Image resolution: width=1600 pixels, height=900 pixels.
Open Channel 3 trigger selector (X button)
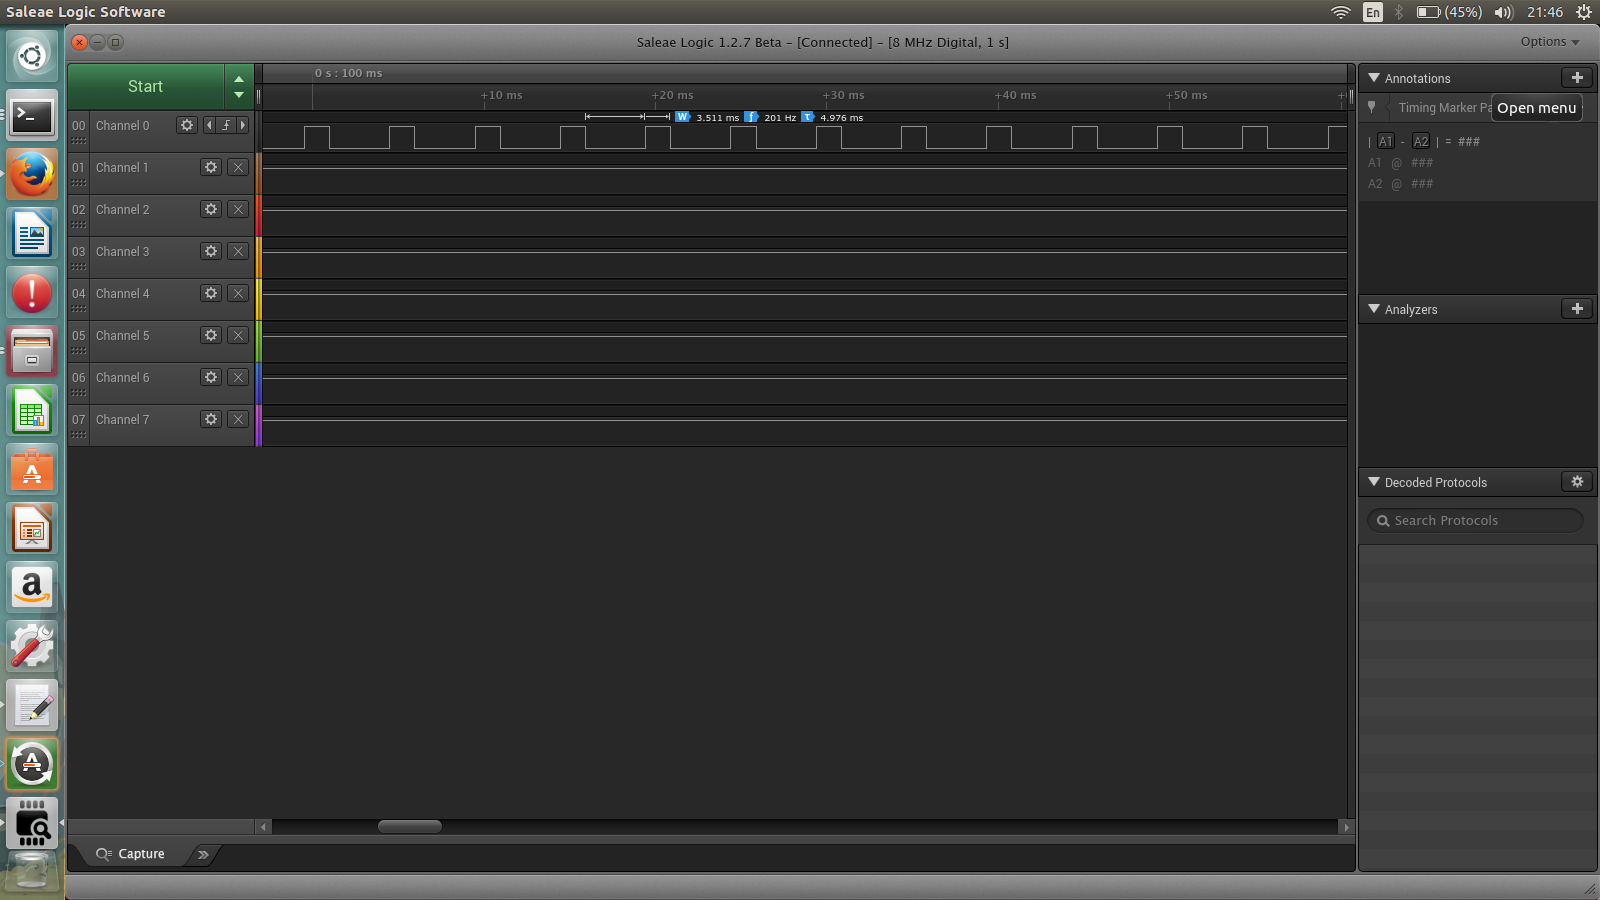[x=238, y=251]
